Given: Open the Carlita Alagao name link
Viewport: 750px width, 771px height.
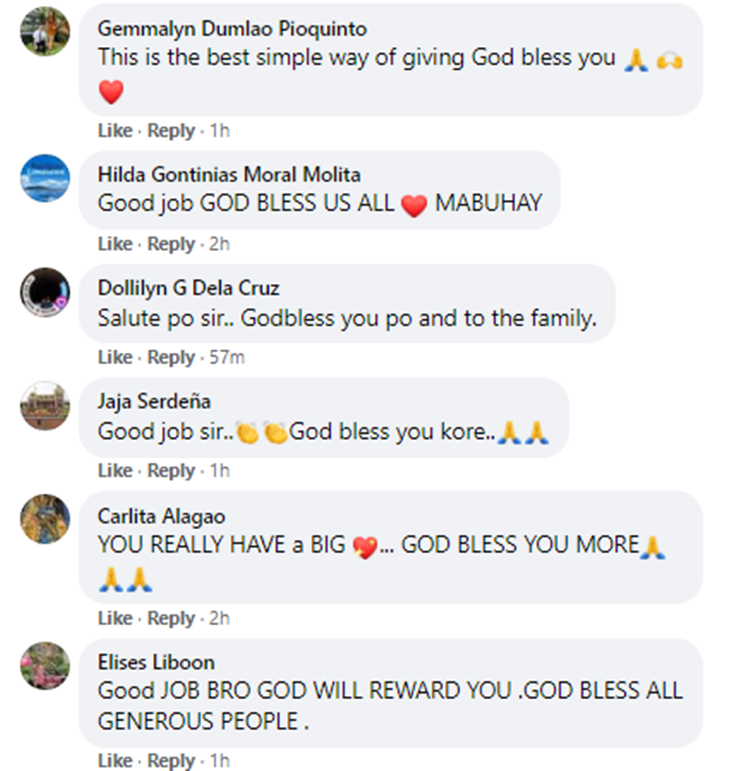Looking at the screenshot, I should (x=161, y=516).
